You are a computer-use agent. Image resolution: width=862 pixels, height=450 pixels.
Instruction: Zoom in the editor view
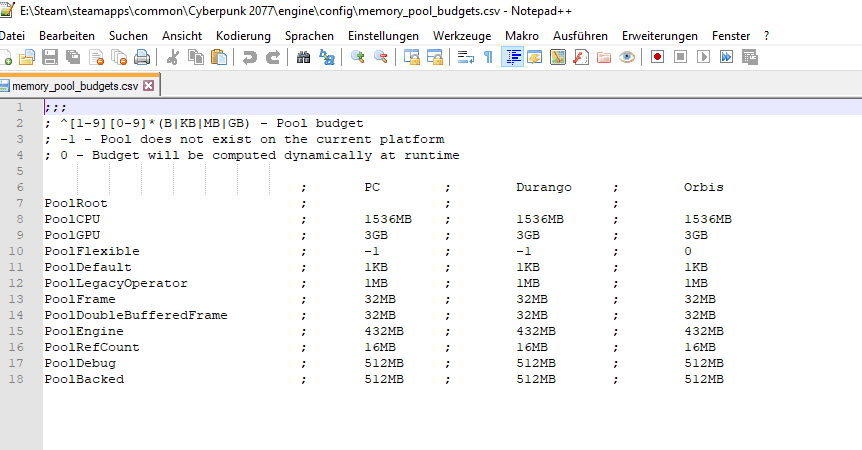tap(357, 57)
